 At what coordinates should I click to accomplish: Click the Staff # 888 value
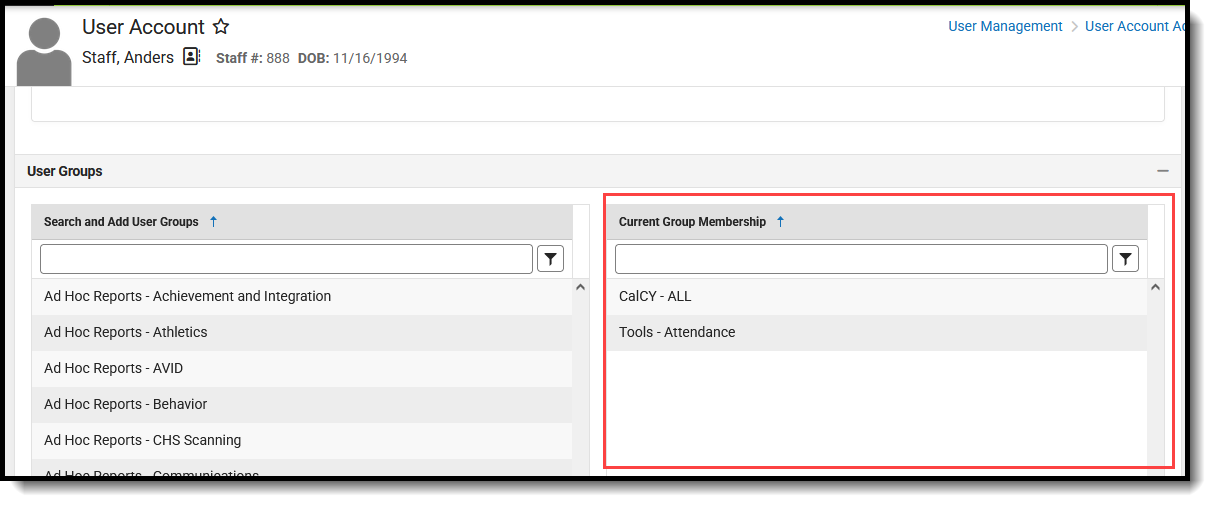click(278, 58)
